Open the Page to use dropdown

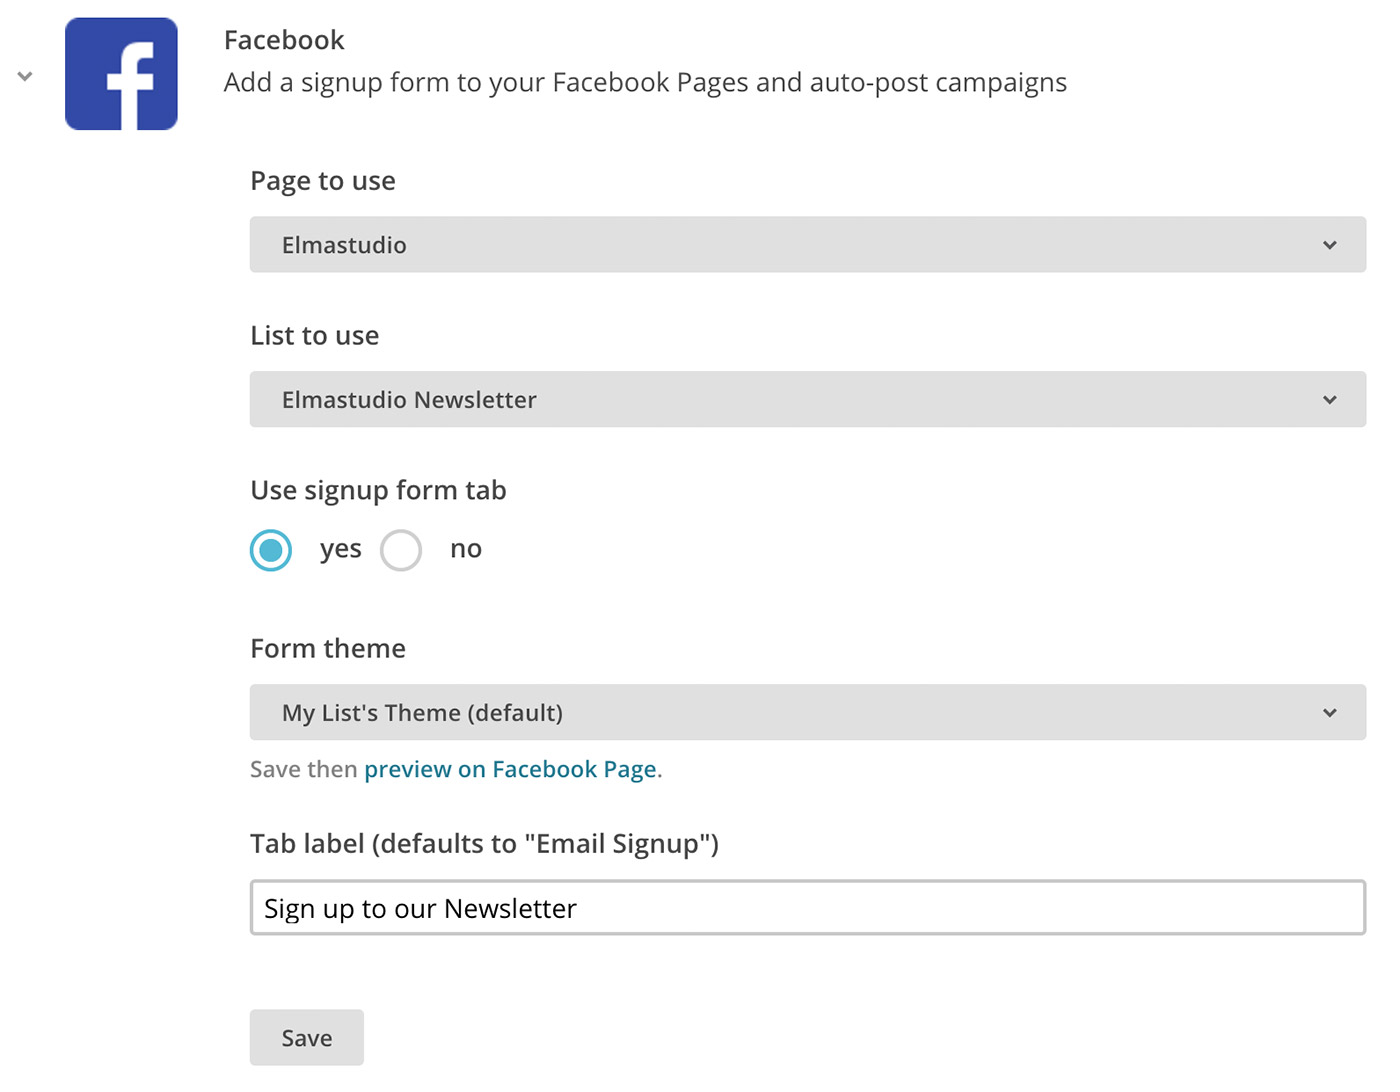pos(807,245)
